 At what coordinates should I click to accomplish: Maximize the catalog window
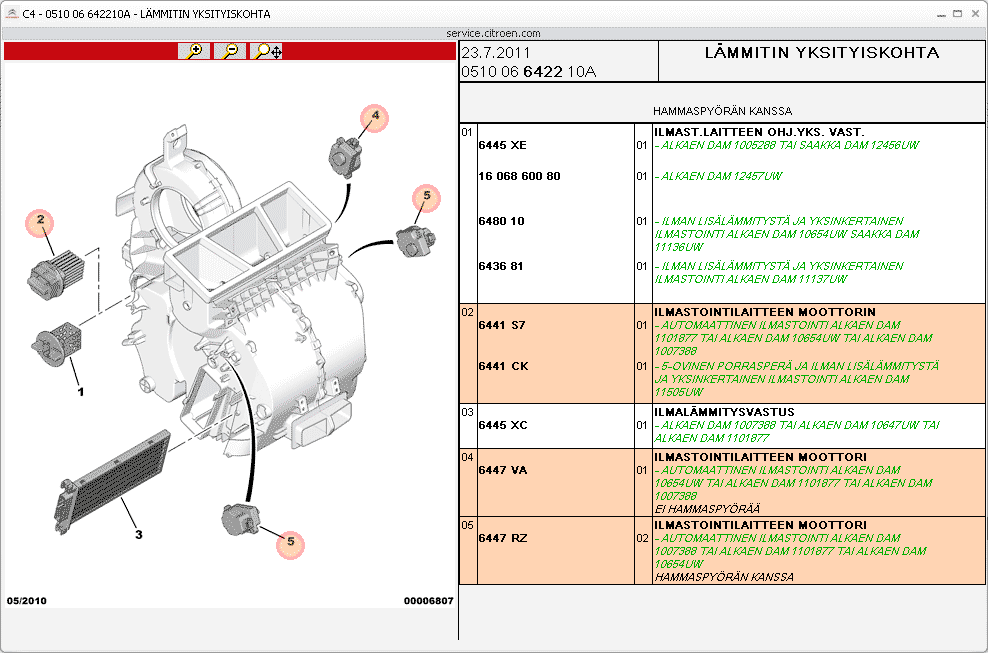[957, 14]
